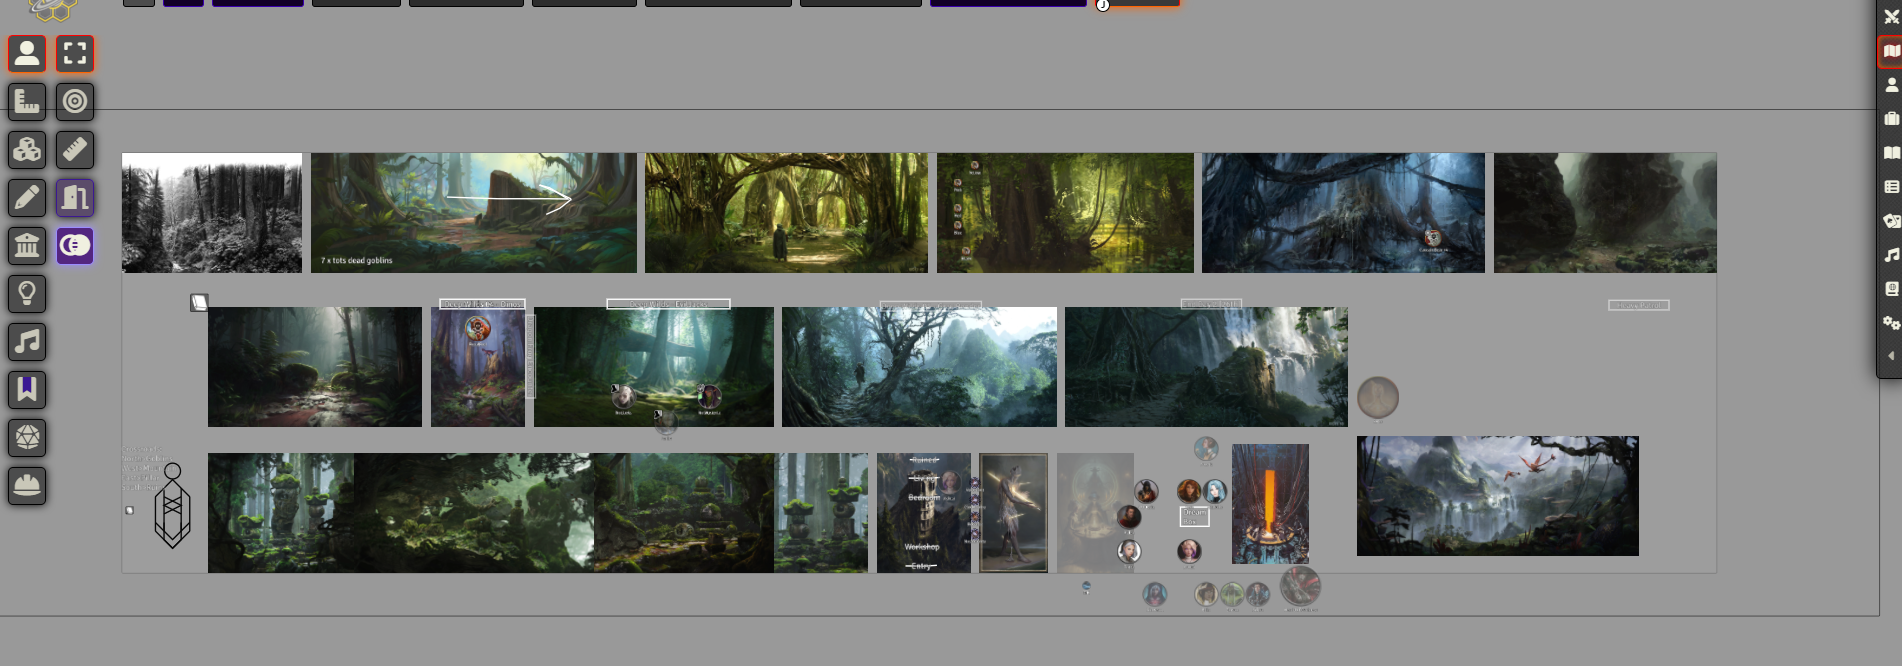
Task: Collapse the right sidebar with the arrow
Action: tap(1891, 356)
